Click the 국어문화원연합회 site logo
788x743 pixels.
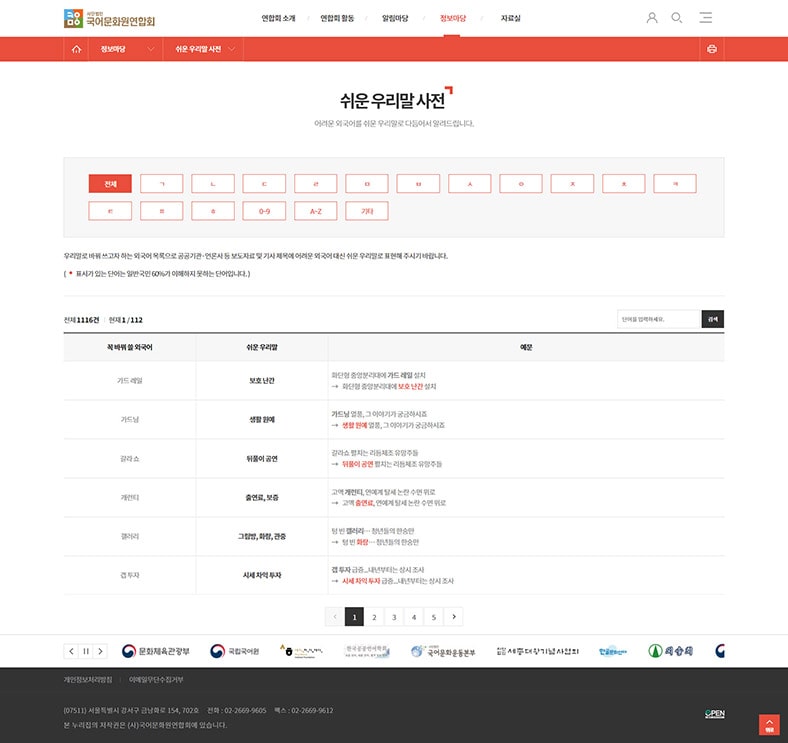pos(109,18)
